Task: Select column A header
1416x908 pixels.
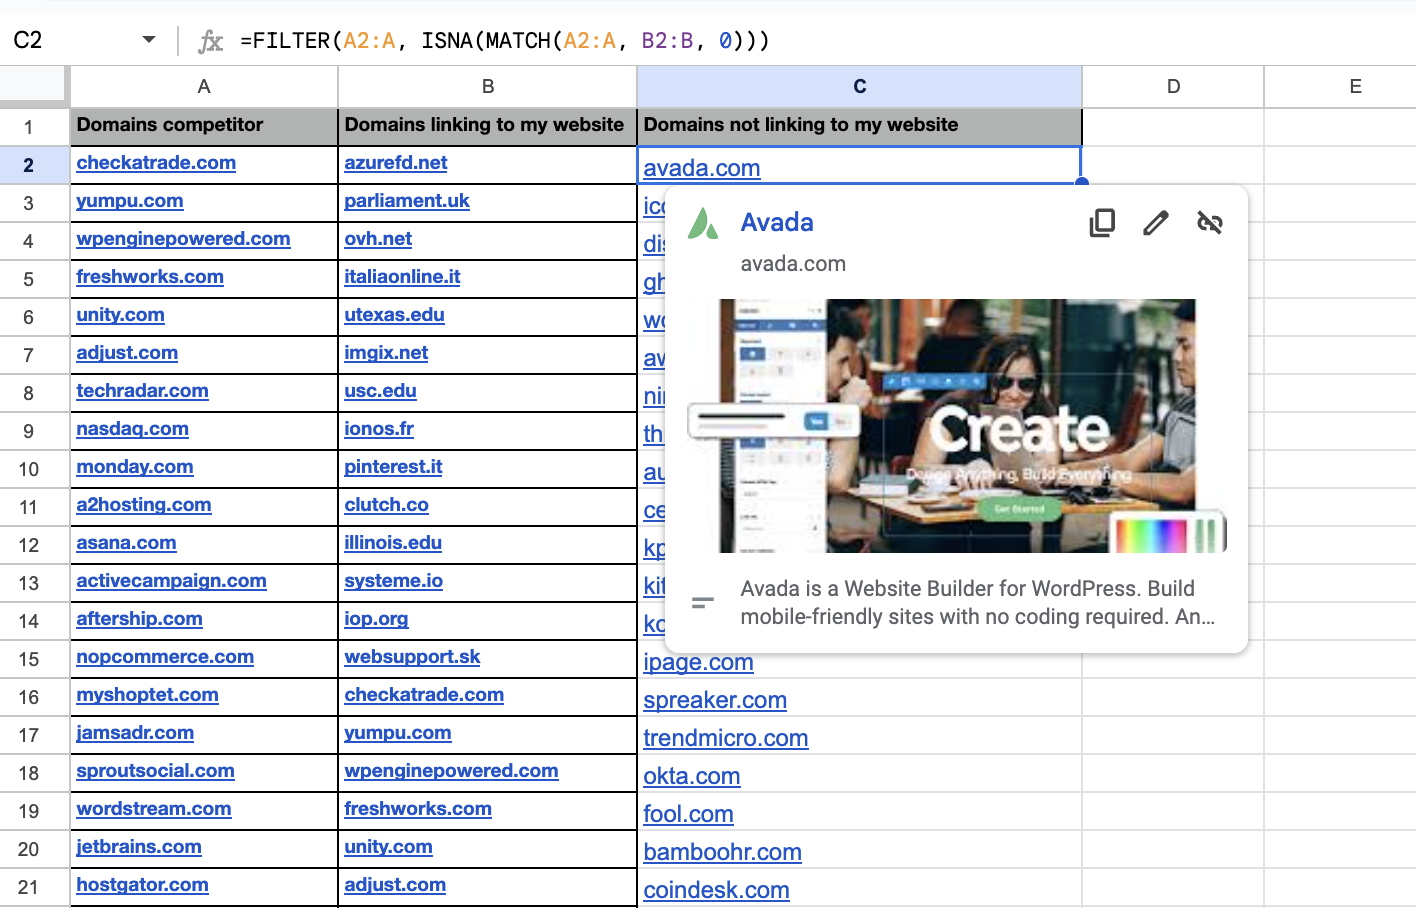Action: point(204,87)
